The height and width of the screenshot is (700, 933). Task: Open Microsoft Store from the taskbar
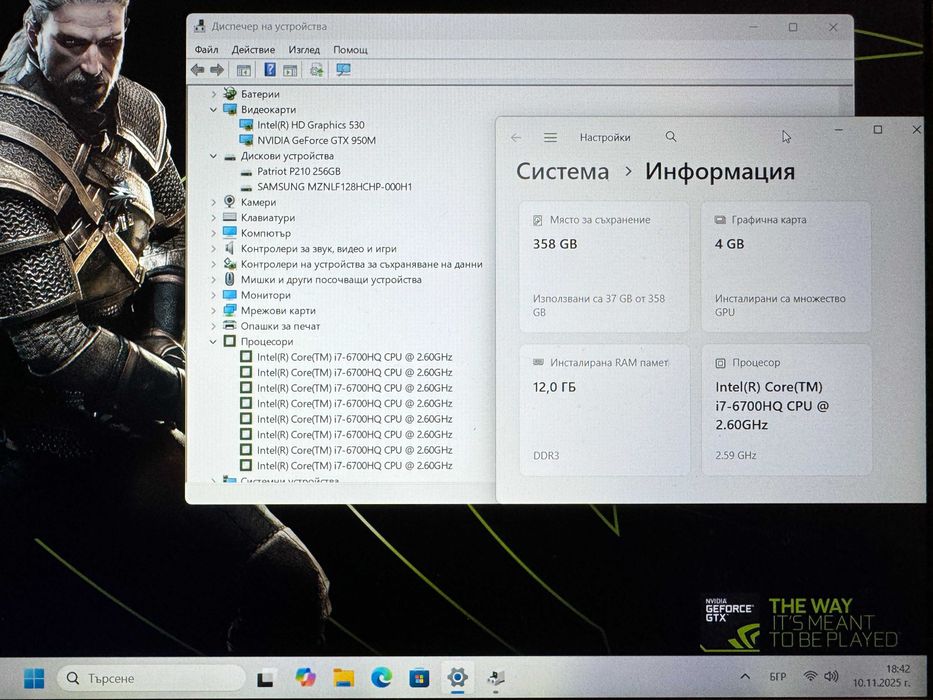point(419,678)
